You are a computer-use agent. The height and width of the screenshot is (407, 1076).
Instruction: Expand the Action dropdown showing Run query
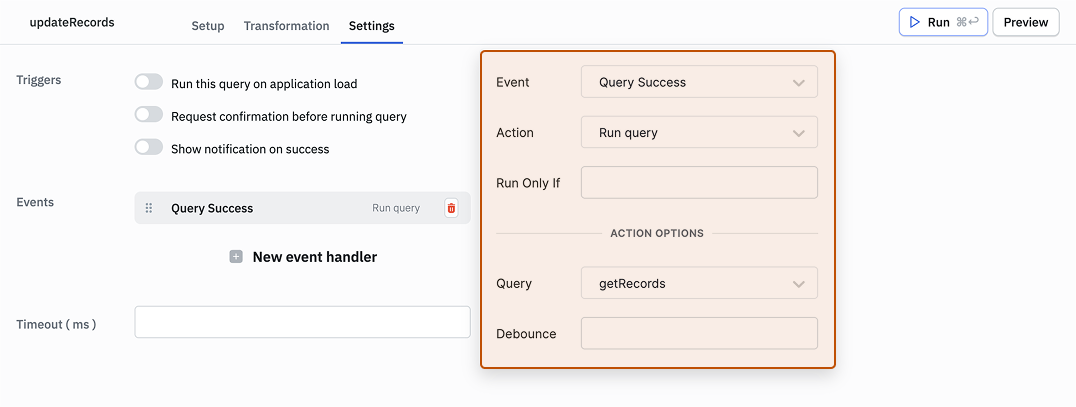click(x=698, y=132)
